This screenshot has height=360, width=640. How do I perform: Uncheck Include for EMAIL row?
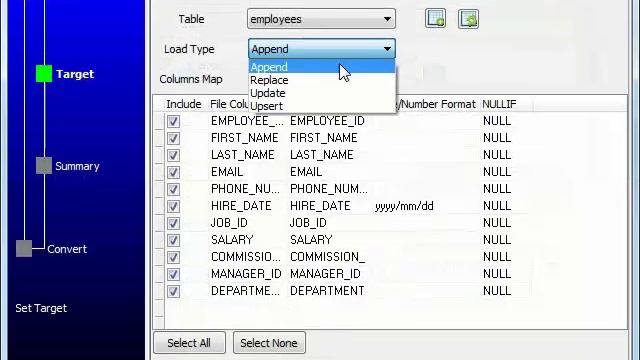point(173,172)
